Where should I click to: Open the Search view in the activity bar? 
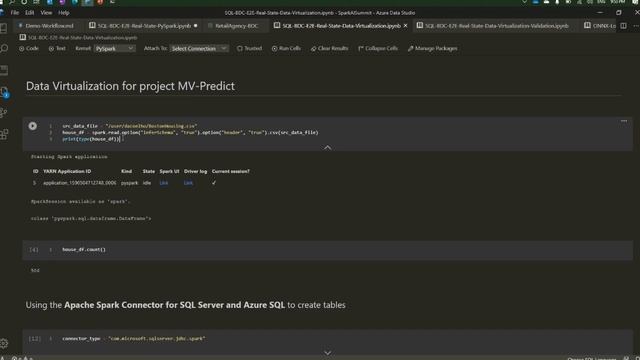[x=4, y=49]
